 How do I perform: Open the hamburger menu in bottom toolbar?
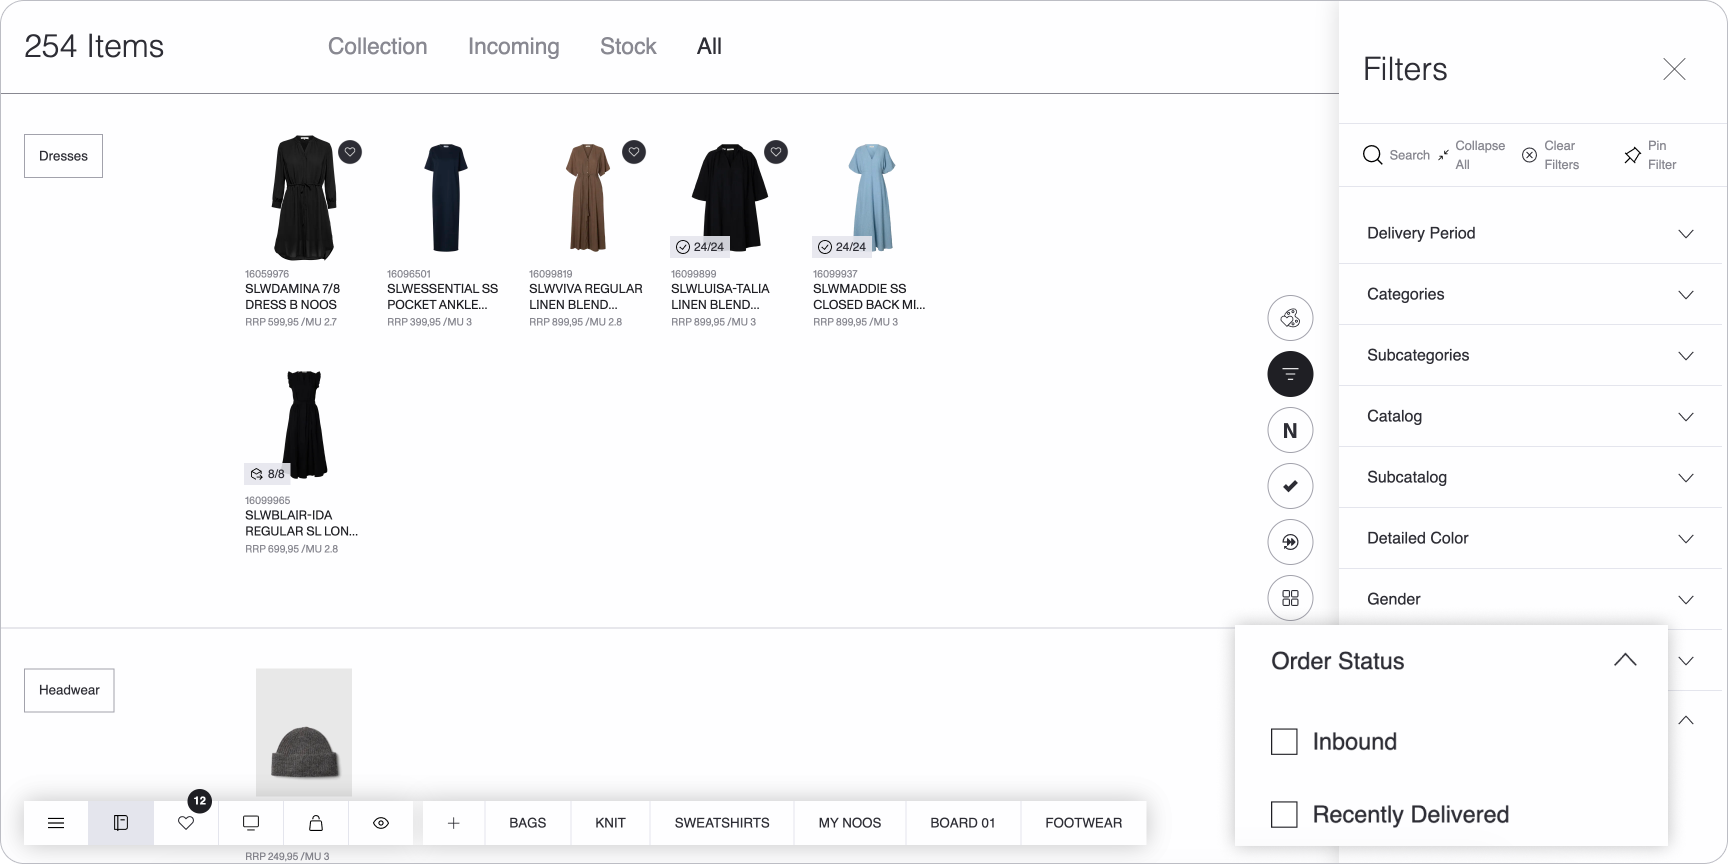(x=56, y=823)
